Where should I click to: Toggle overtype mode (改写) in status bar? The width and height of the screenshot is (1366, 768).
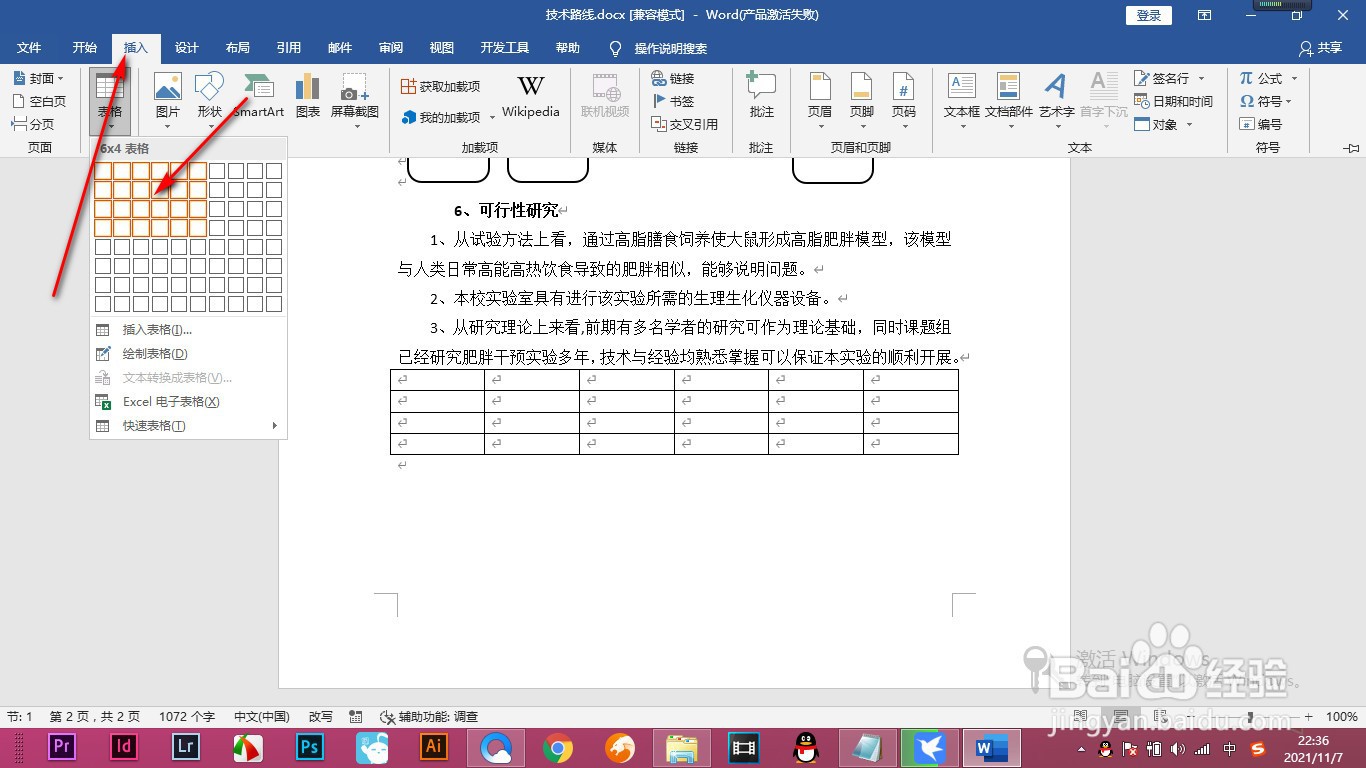321,717
